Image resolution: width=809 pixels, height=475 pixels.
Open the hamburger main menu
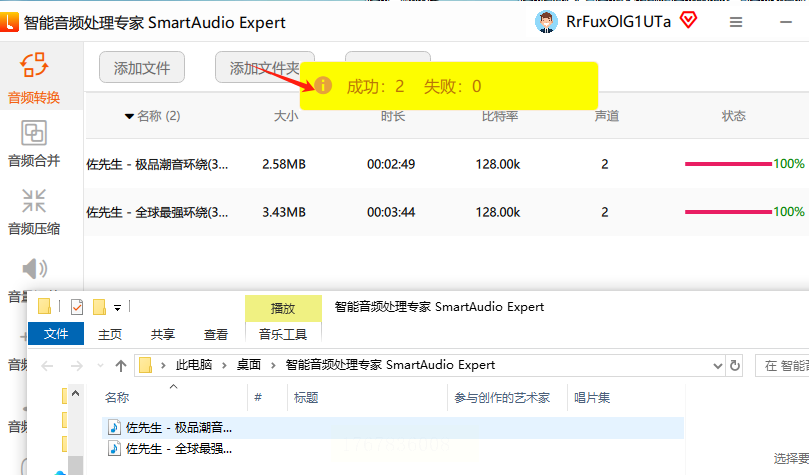pyautogui.click(x=736, y=22)
